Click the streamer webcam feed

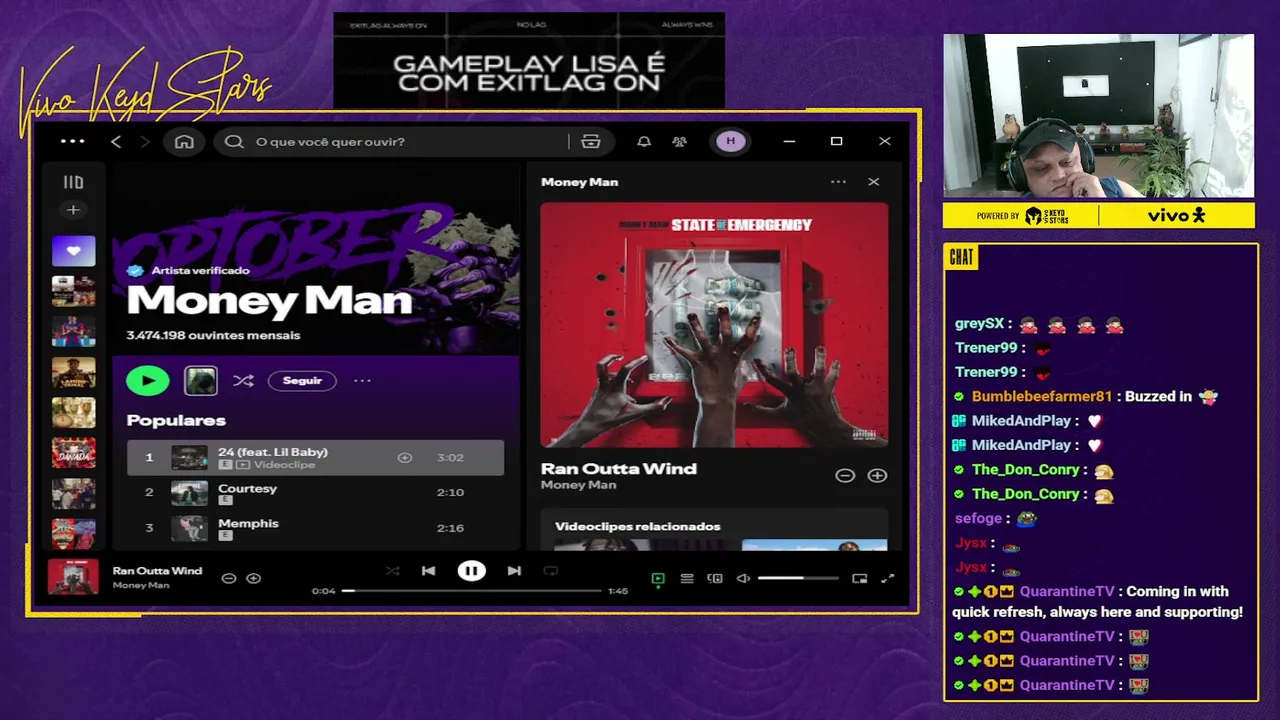pyautogui.click(x=1098, y=116)
